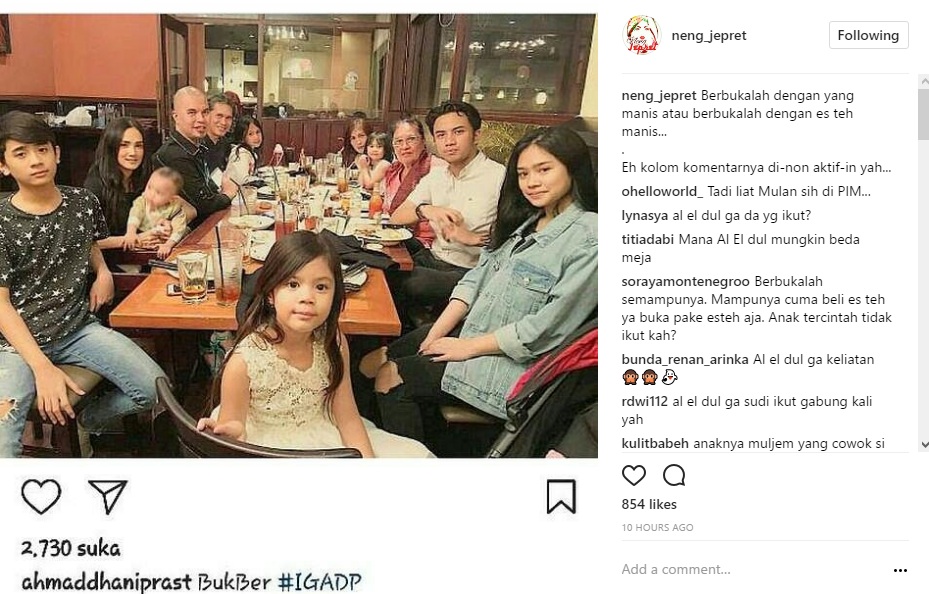This screenshot has height=594, width=929.
Task: Click the scrollbar up arrow in comments
Action: [924, 81]
